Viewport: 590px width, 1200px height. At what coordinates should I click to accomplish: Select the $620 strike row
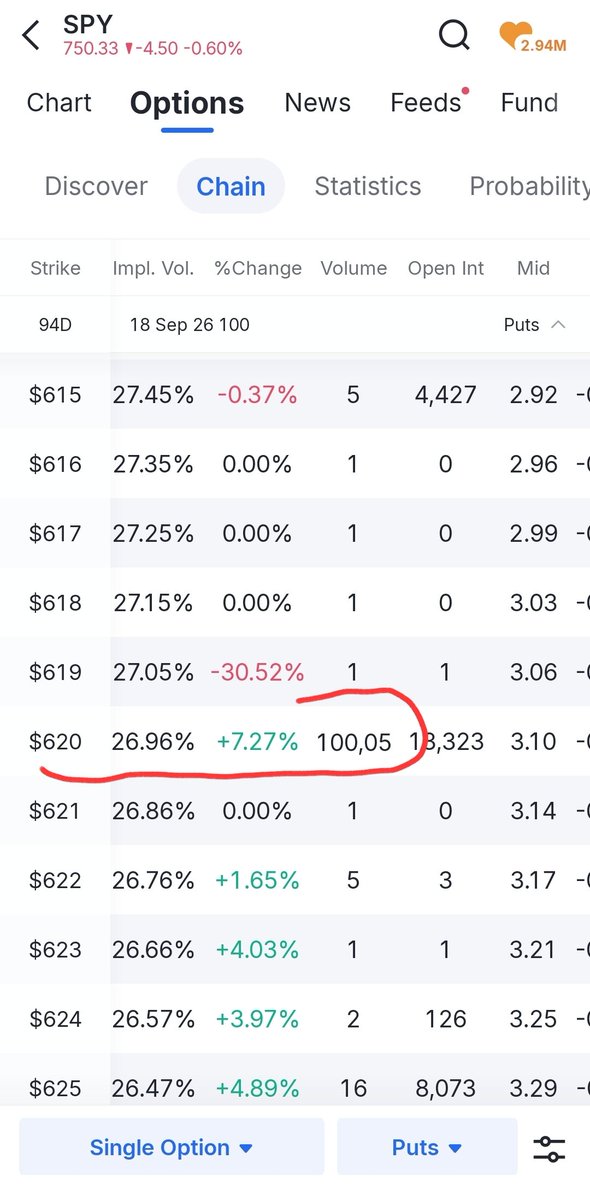click(295, 741)
